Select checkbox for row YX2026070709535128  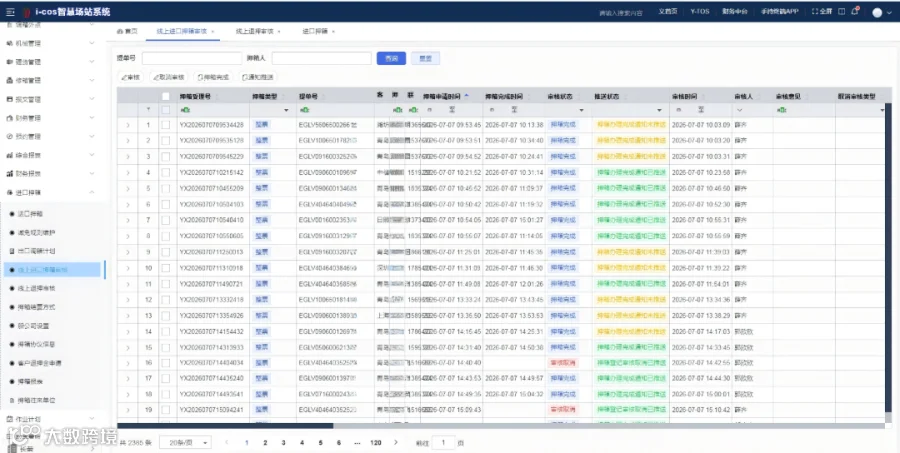coord(166,140)
